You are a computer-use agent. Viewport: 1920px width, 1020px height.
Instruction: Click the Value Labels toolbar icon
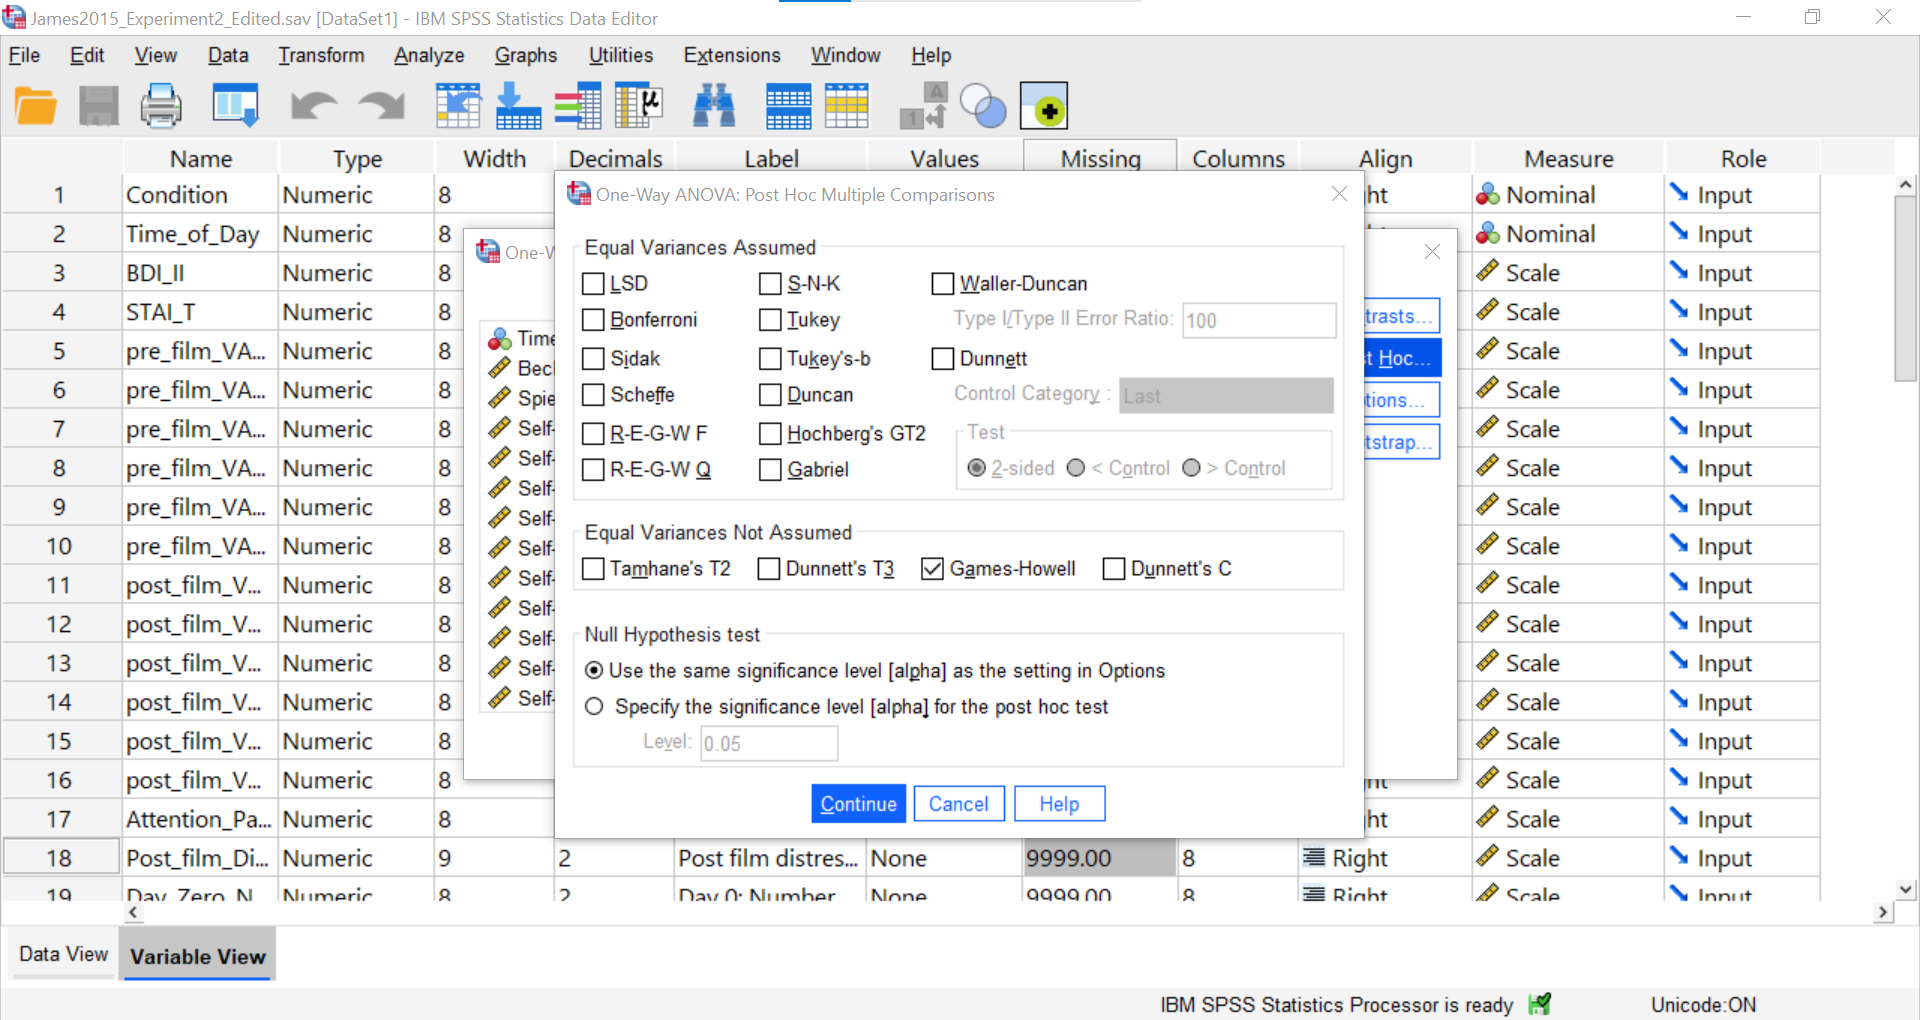pos(923,106)
